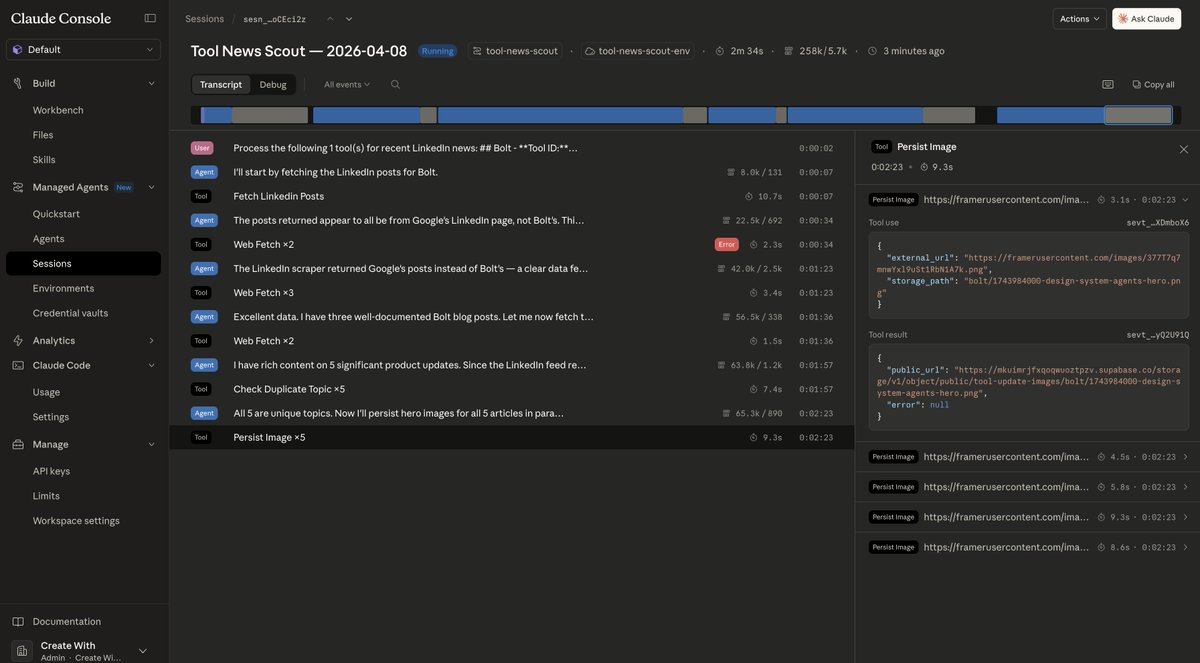Screen dimensions: 1200x663
Task: Click the tool-news-scout agent chip
Action: [515, 51]
